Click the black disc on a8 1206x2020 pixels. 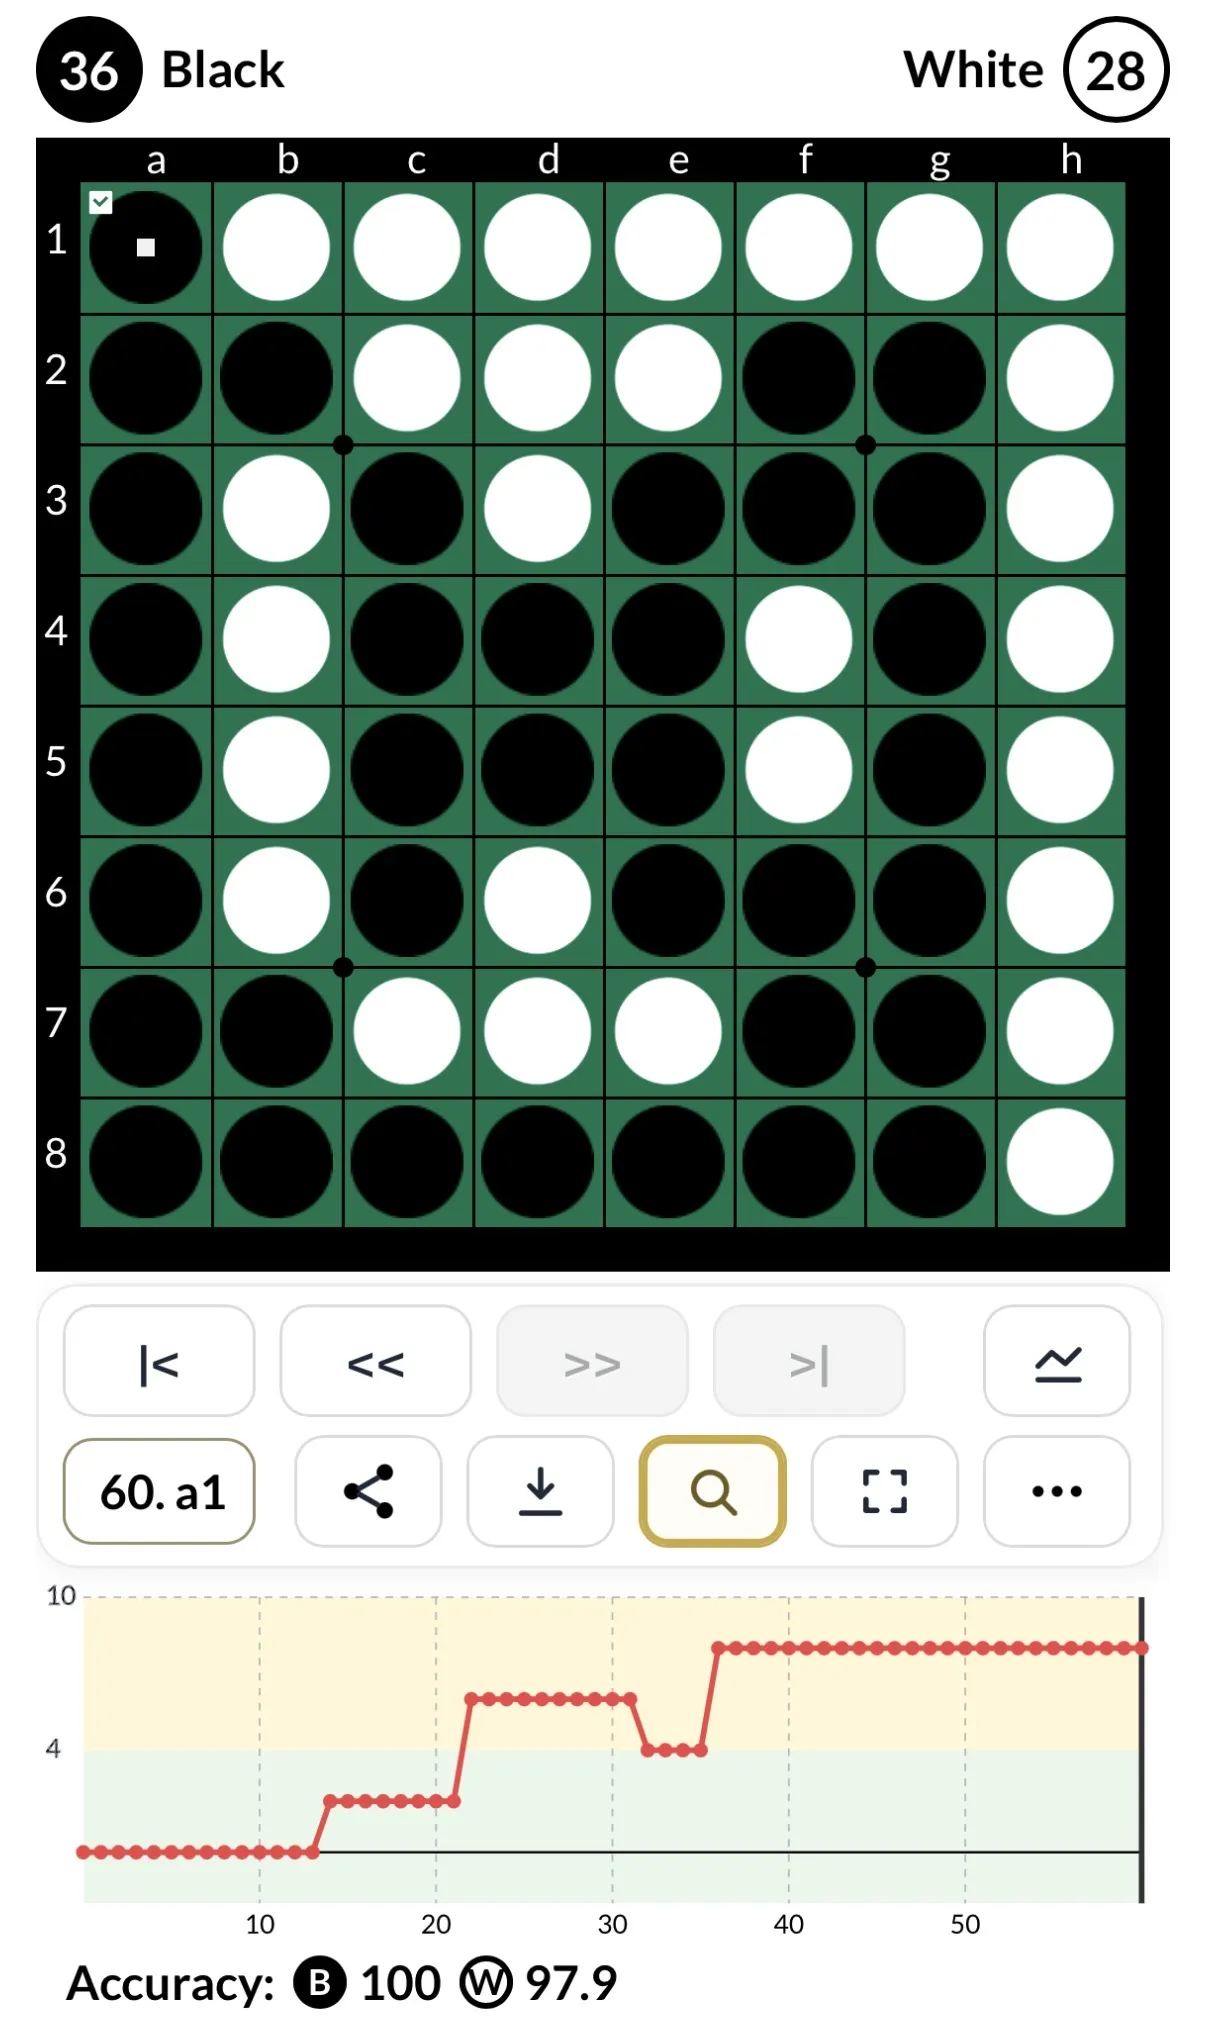click(146, 1163)
